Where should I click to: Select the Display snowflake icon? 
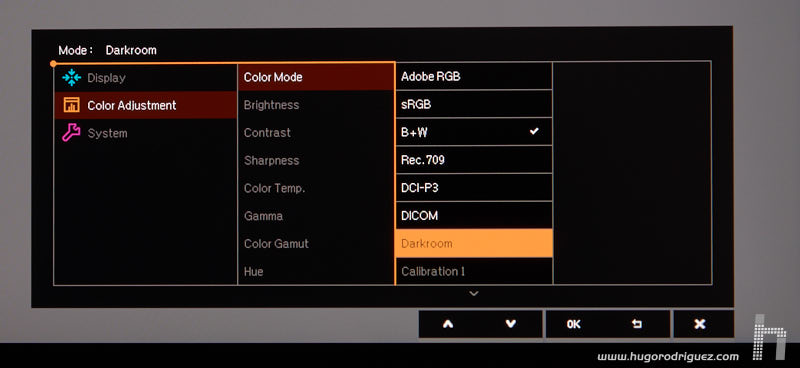tap(71, 78)
